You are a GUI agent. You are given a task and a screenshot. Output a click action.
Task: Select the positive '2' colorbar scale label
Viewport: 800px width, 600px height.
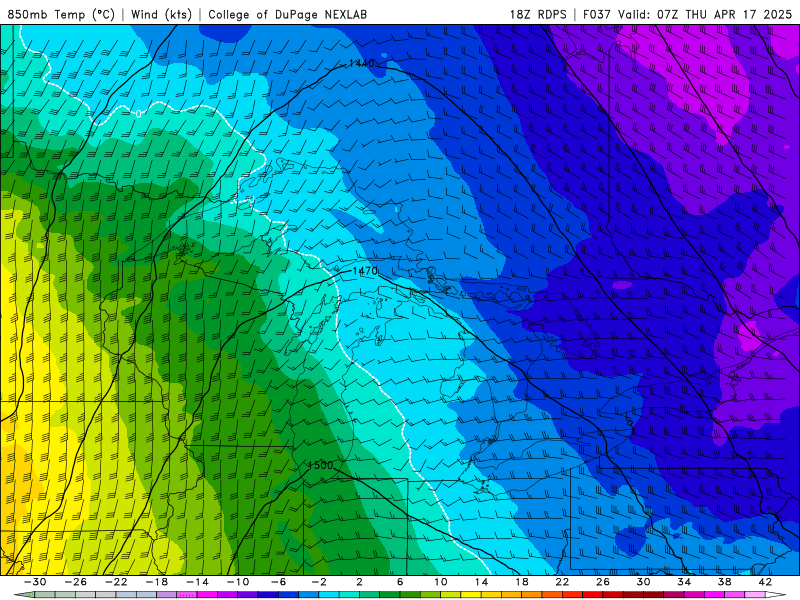(359, 582)
